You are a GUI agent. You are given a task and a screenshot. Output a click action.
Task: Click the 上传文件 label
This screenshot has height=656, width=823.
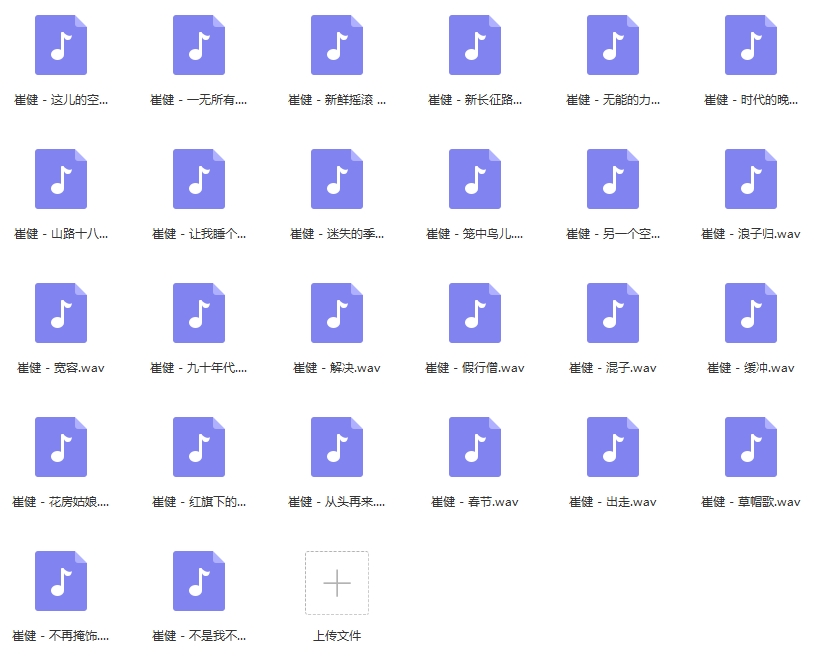pyautogui.click(x=337, y=636)
